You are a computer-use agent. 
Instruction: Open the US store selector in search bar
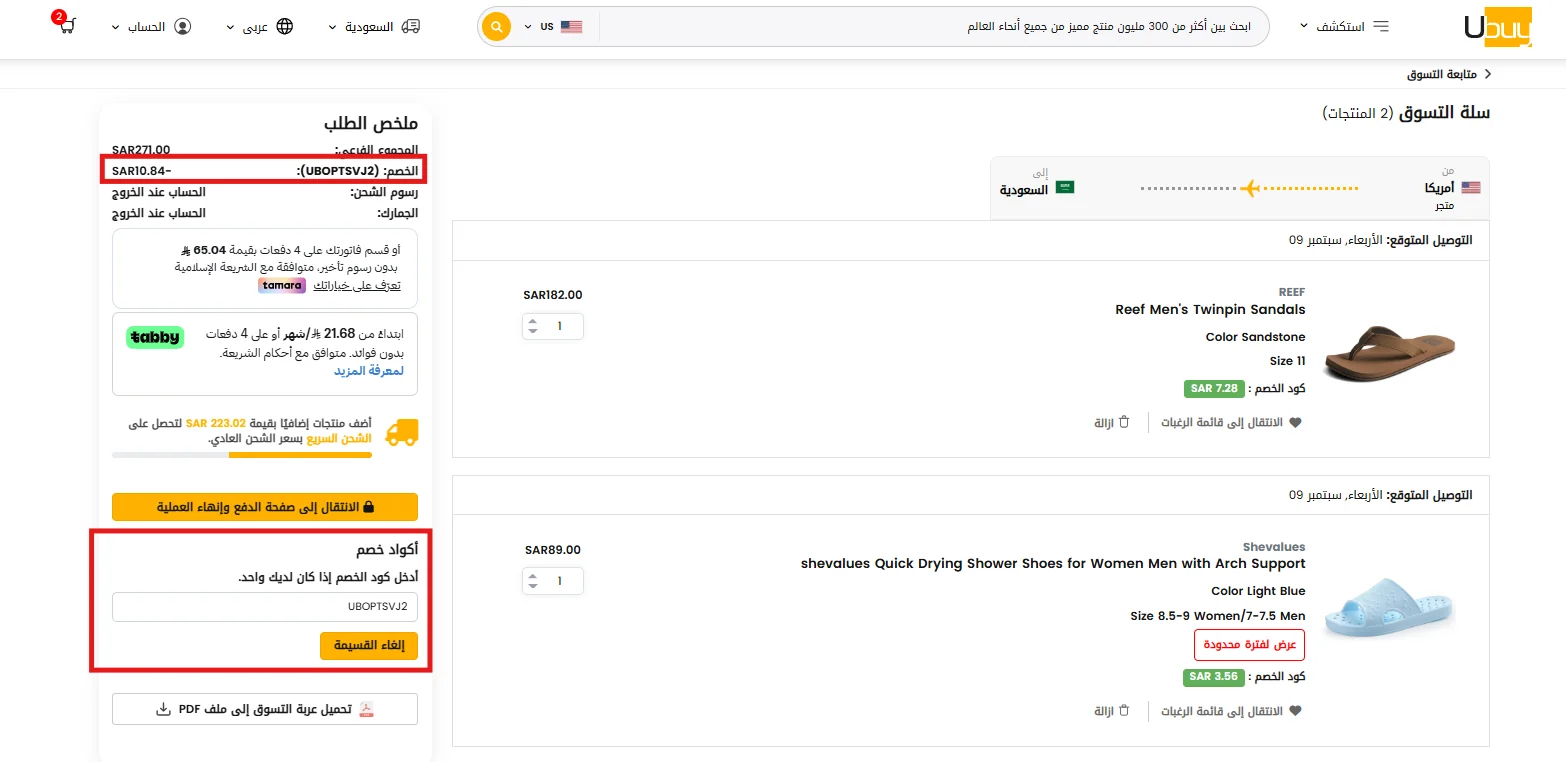553,27
